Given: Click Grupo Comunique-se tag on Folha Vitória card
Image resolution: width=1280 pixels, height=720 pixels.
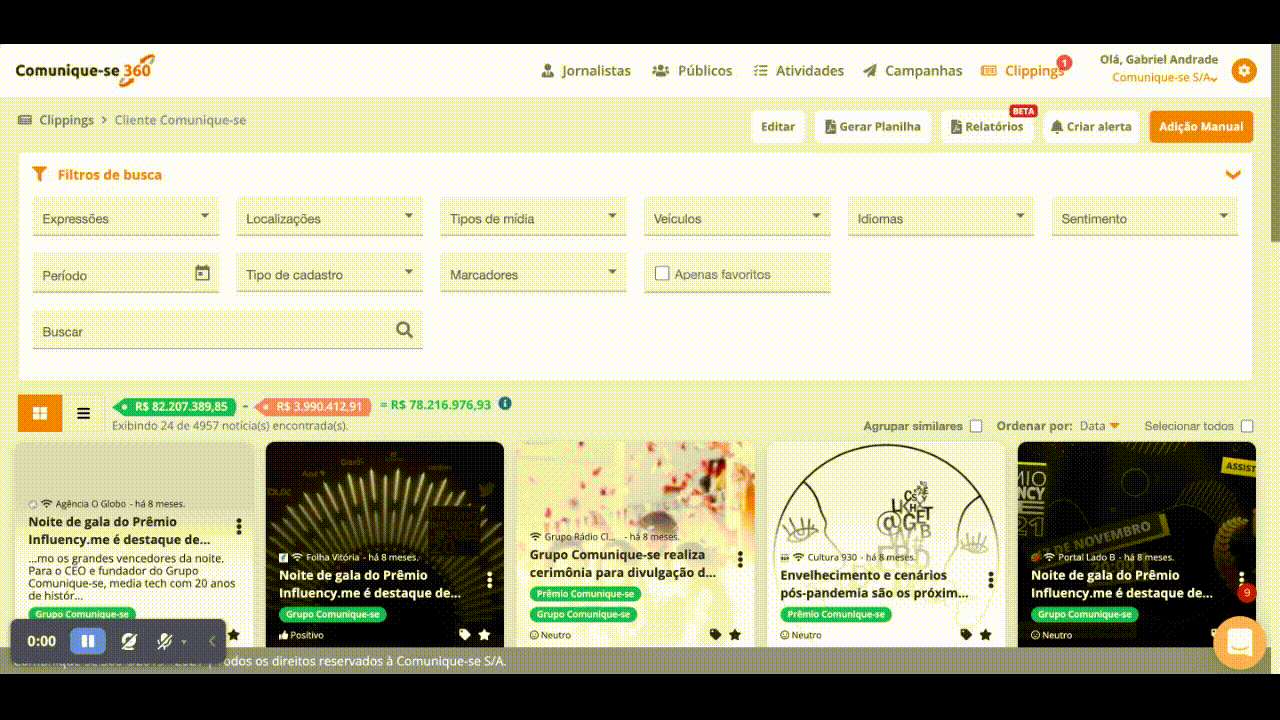Looking at the screenshot, I should 333,614.
